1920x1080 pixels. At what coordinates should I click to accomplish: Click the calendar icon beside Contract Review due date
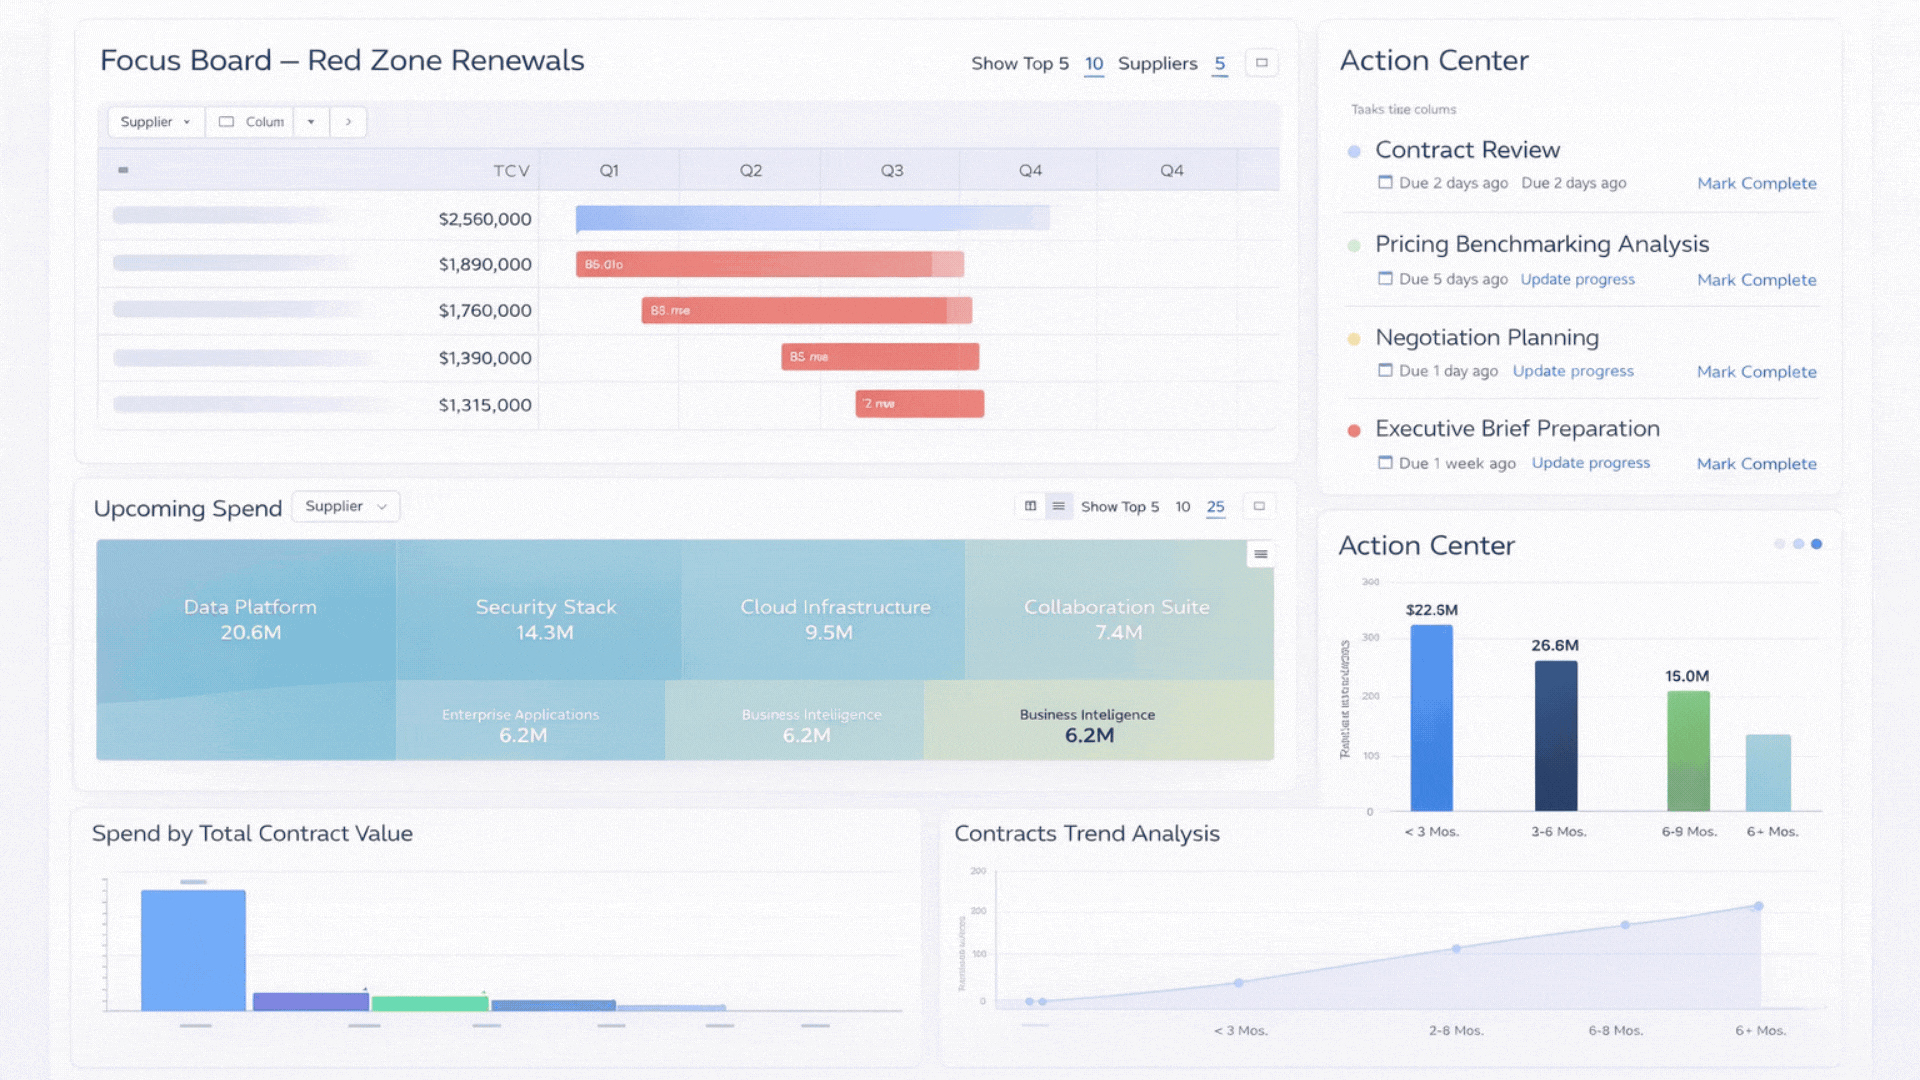(x=1385, y=182)
